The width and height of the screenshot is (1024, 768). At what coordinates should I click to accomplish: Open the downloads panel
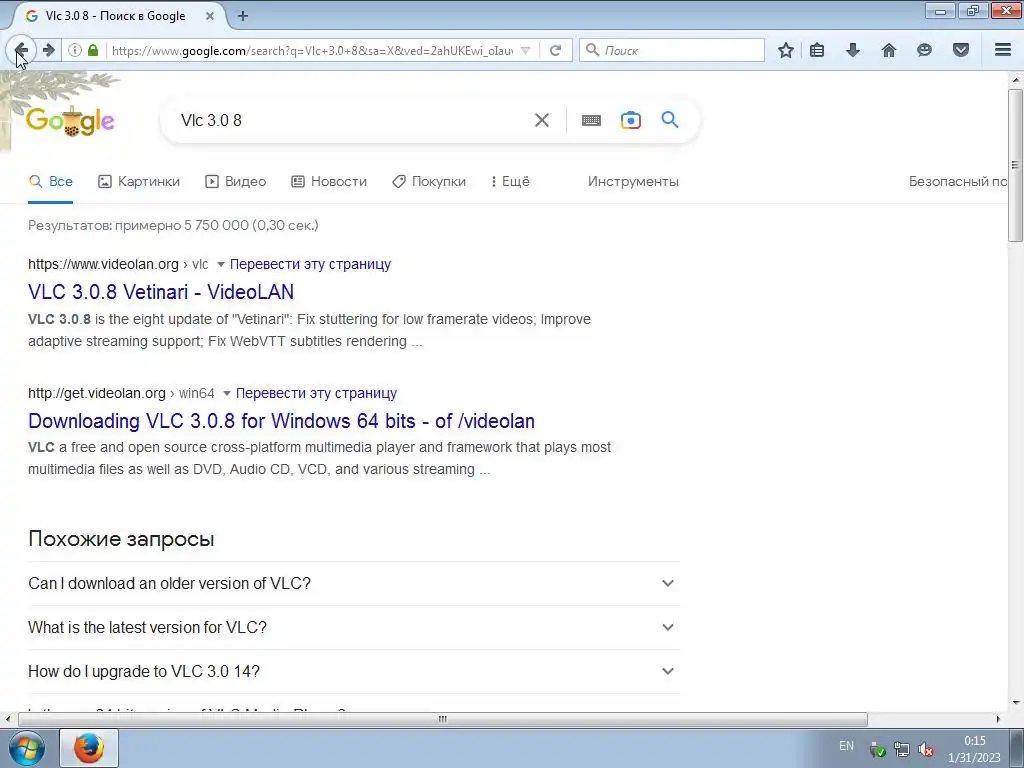[853, 50]
